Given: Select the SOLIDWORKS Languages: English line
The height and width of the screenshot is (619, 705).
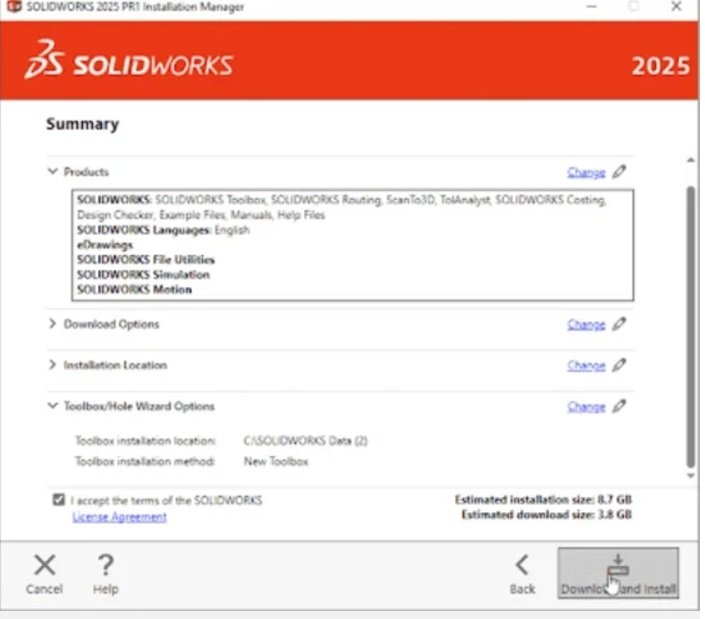Looking at the screenshot, I should click(163, 230).
